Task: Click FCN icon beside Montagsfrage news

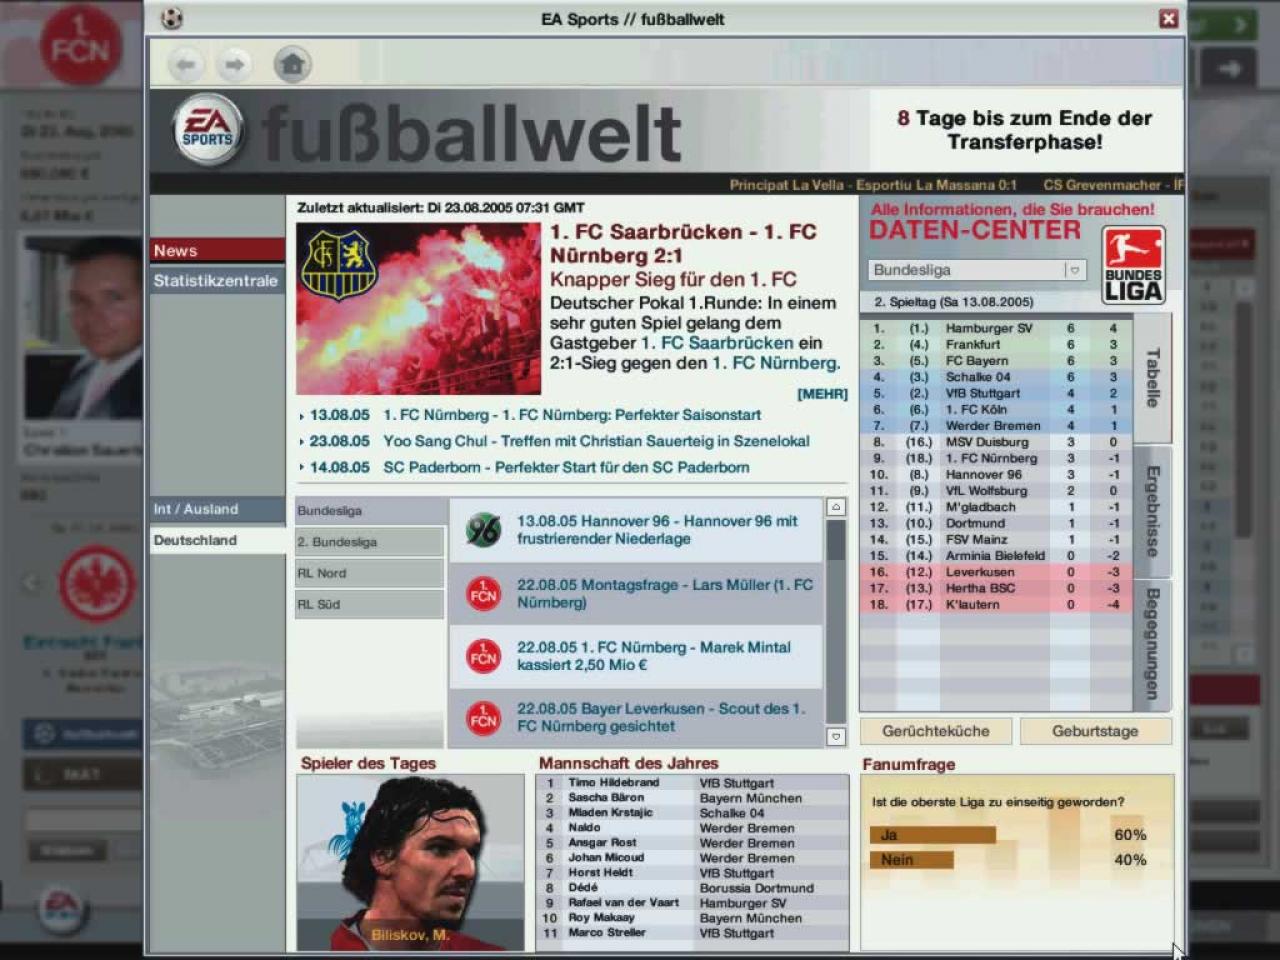Action: tap(484, 594)
